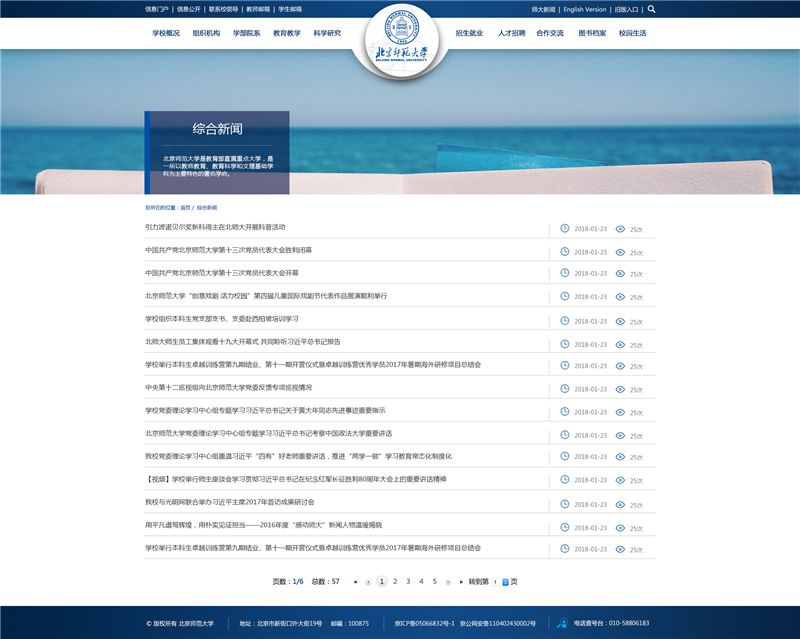This screenshot has height=639, width=800.
Task: Click the previous page arrow in pagination
Action: point(368,581)
